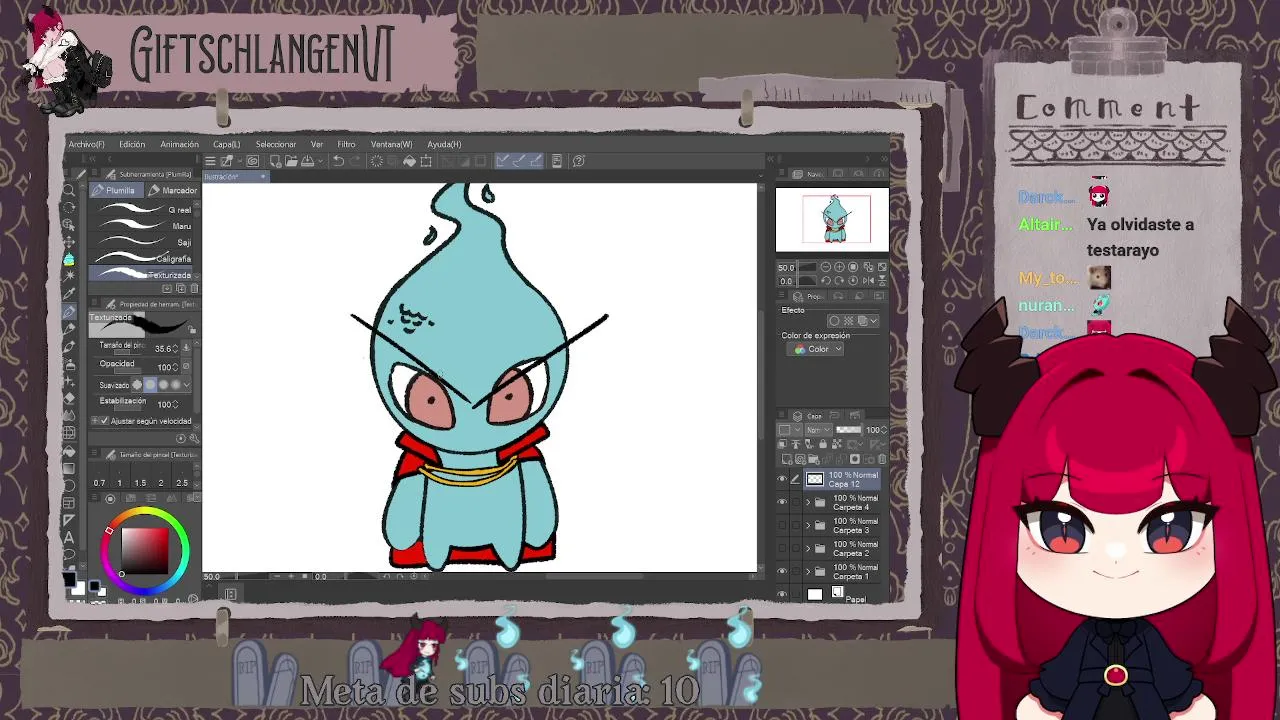The width and height of the screenshot is (1280, 720).
Task: Open the layer blending mode dropdown
Action: (x=819, y=429)
